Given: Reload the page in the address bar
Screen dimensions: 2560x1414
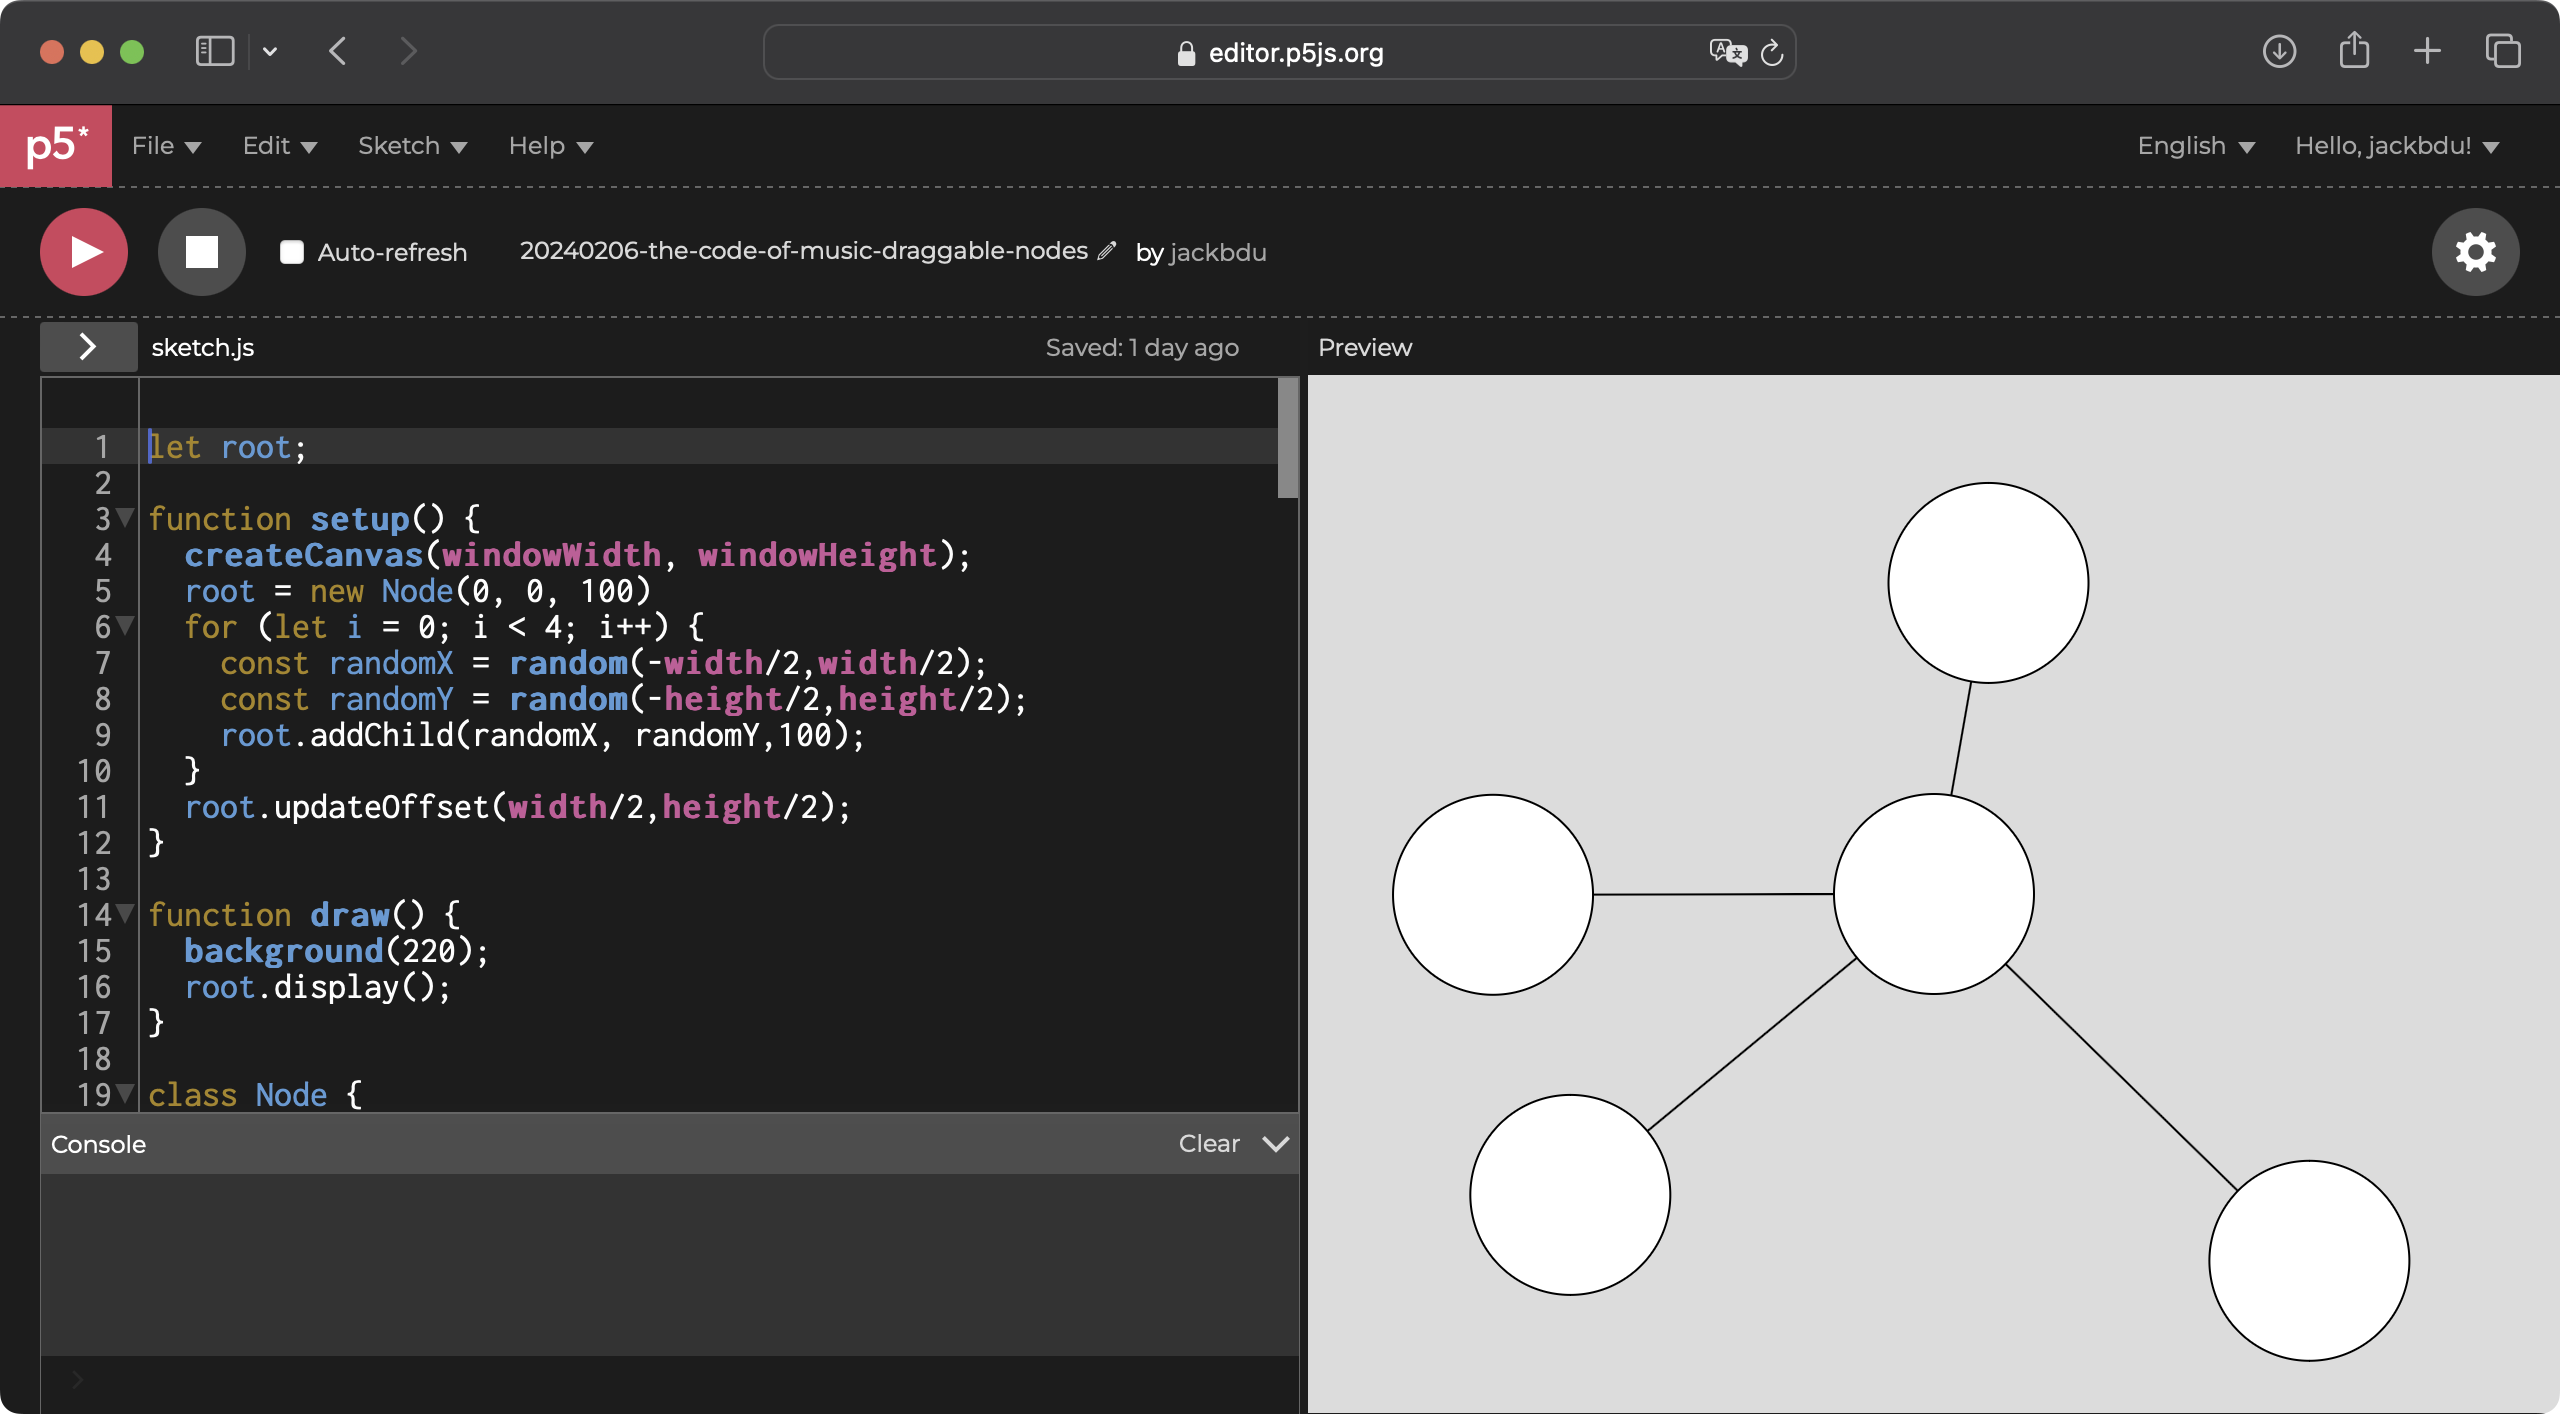Looking at the screenshot, I should [1772, 53].
